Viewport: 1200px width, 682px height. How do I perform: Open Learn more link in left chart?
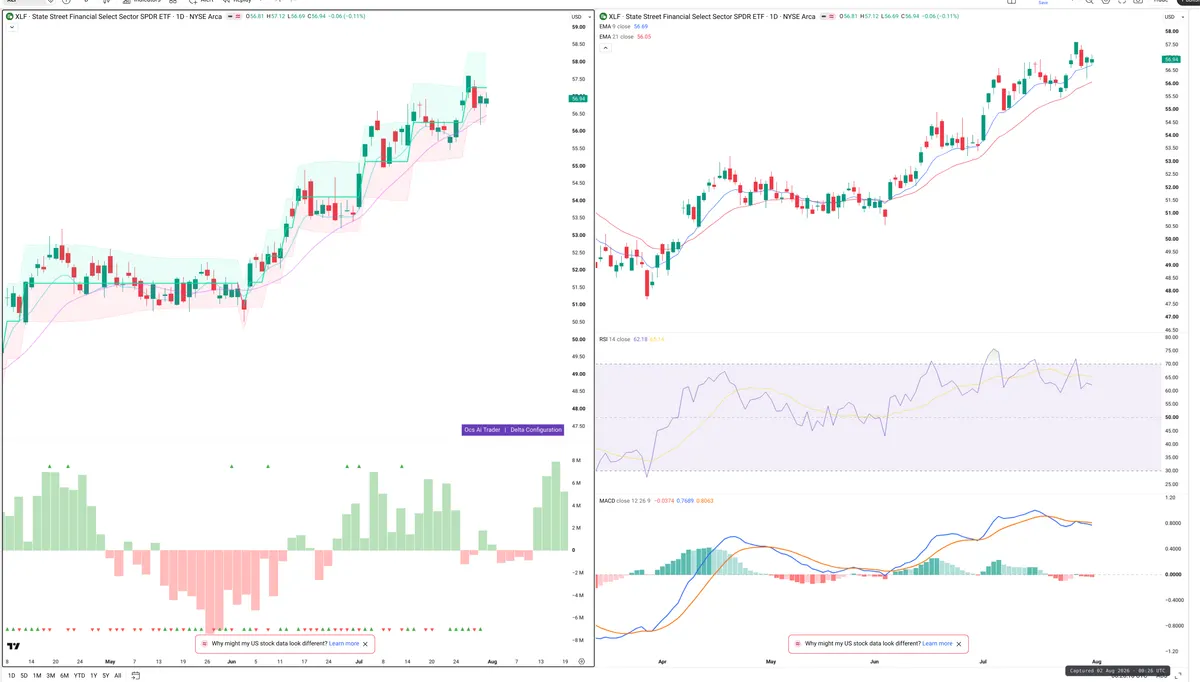(x=343, y=644)
